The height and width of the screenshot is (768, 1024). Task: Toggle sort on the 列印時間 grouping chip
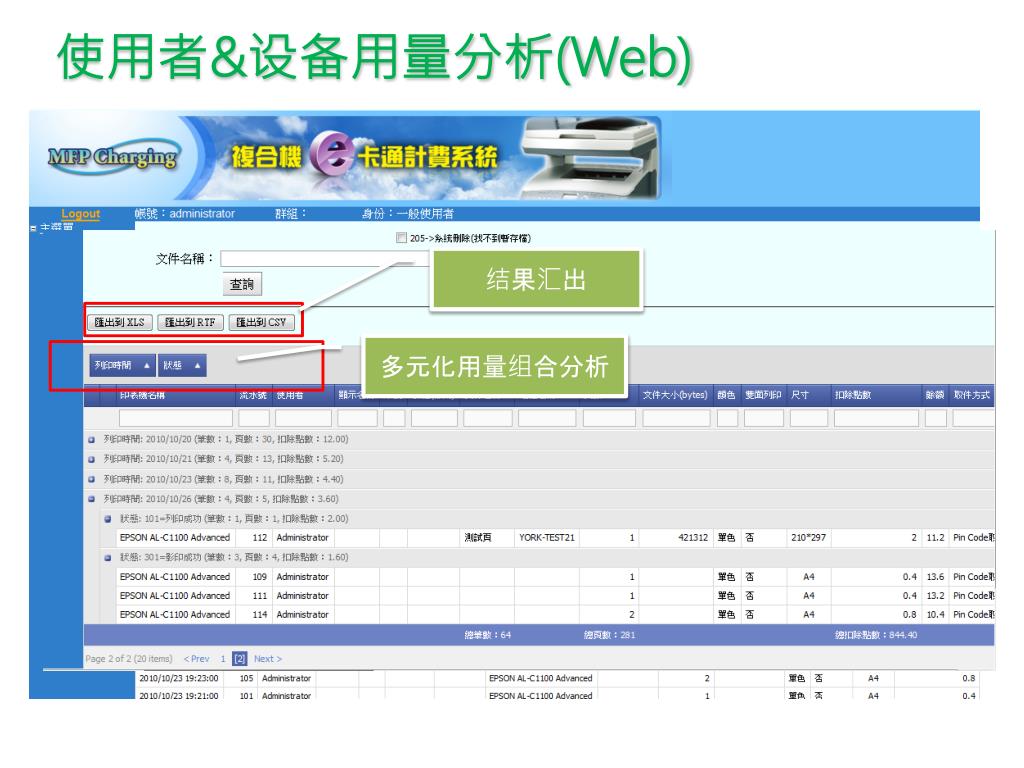tap(122, 365)
